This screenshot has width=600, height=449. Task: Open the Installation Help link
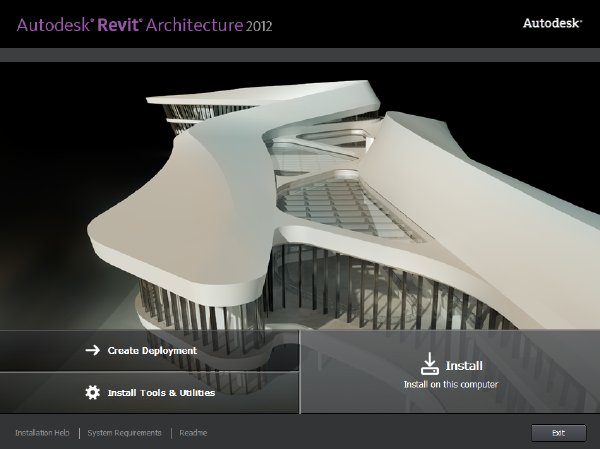tap(42, 433)
